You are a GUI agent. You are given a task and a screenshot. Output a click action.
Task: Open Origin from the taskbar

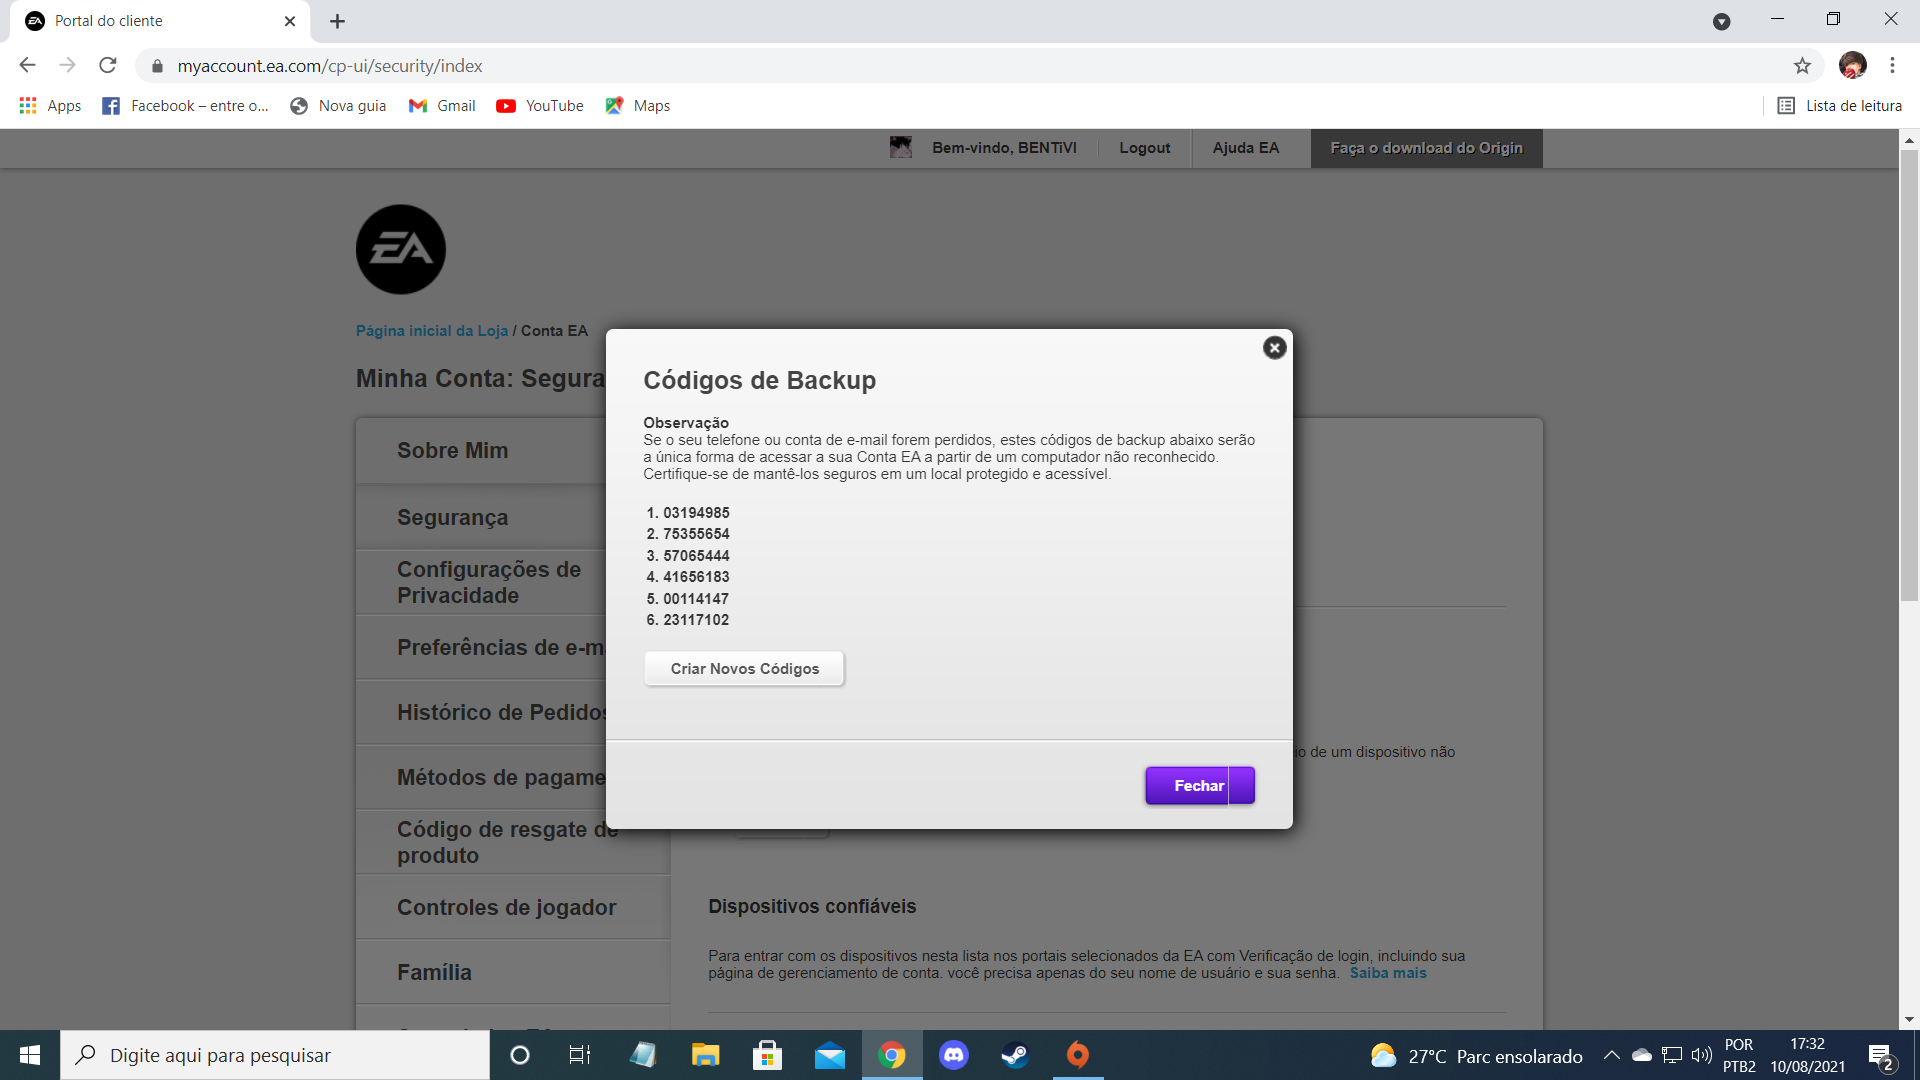(1078, 1055)
